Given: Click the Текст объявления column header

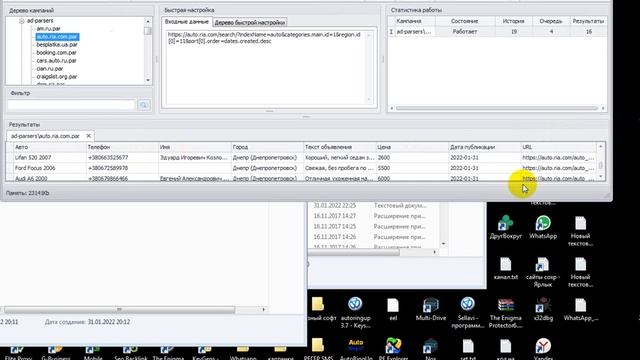Looking at the screenshot, I should tap(339, 147).
